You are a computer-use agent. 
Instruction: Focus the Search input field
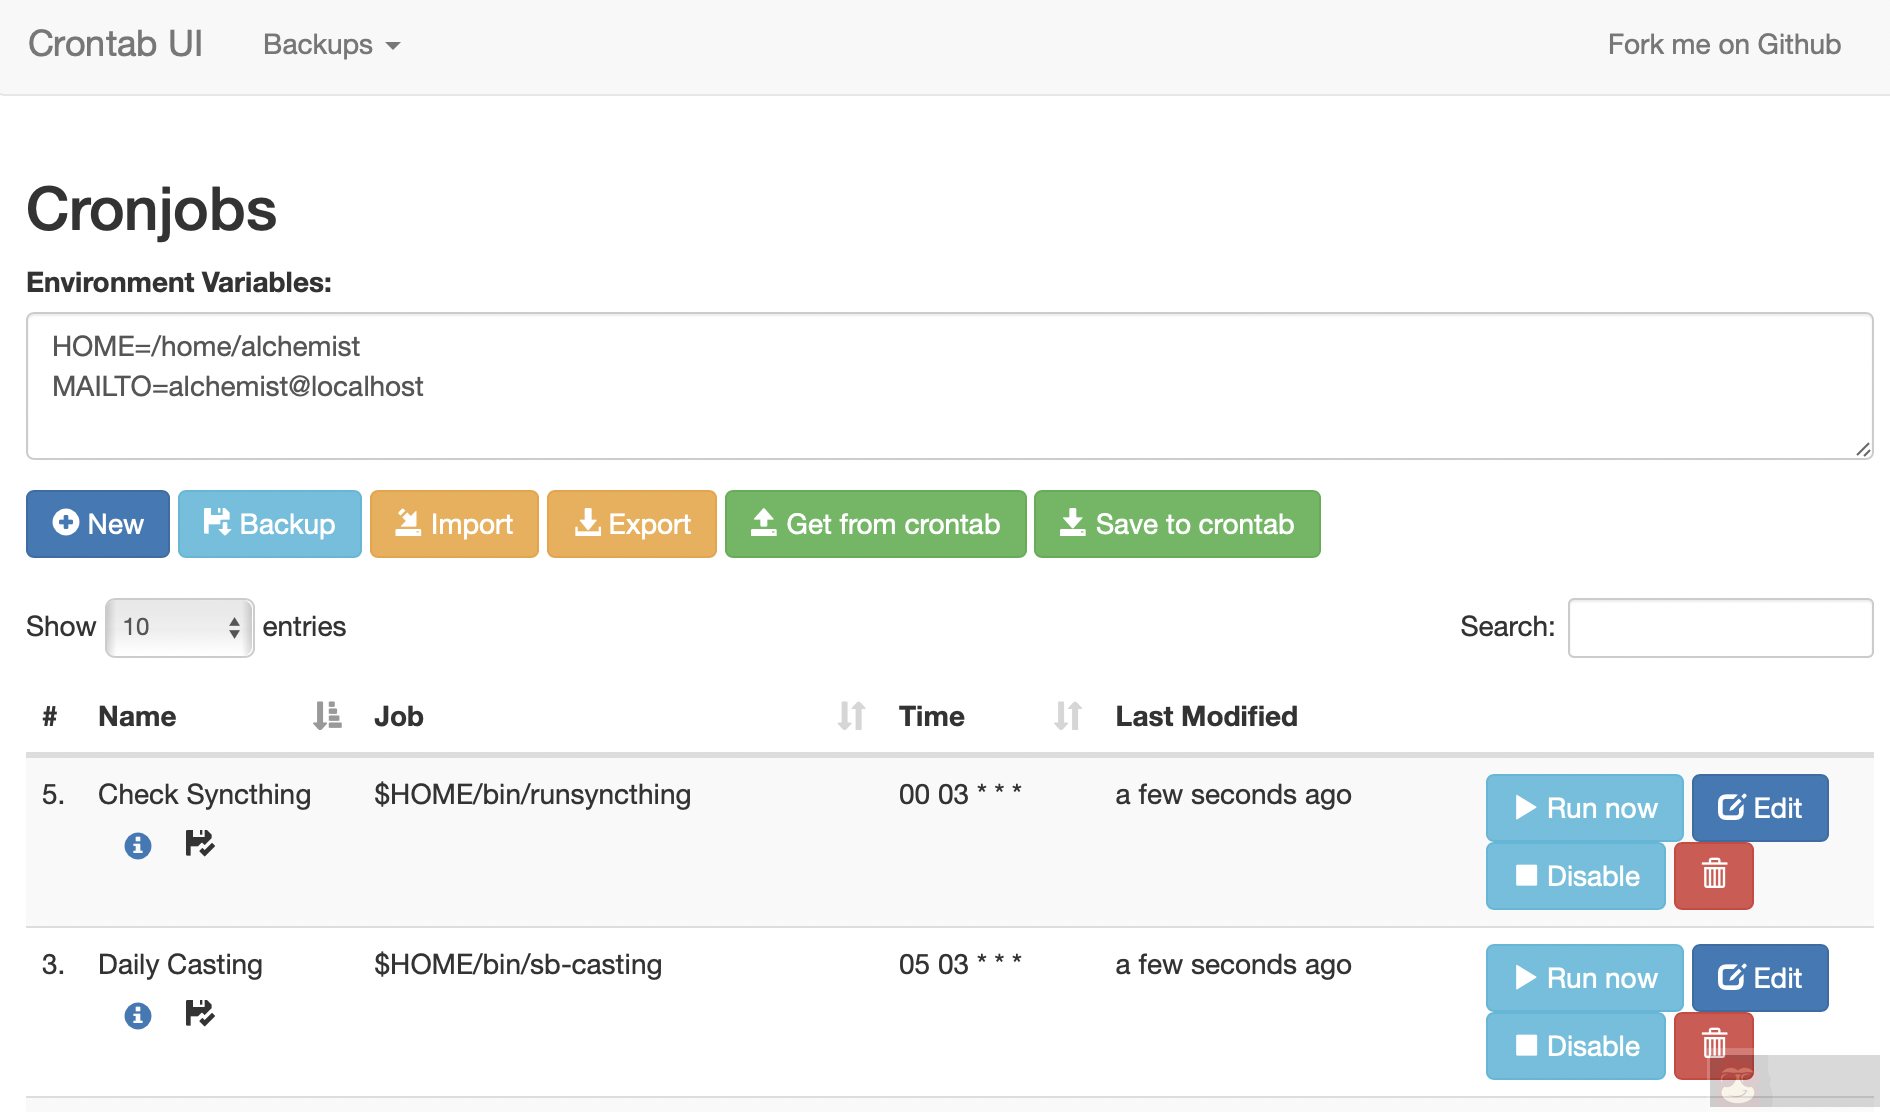pyautogui.click(x=1720, y=628)
